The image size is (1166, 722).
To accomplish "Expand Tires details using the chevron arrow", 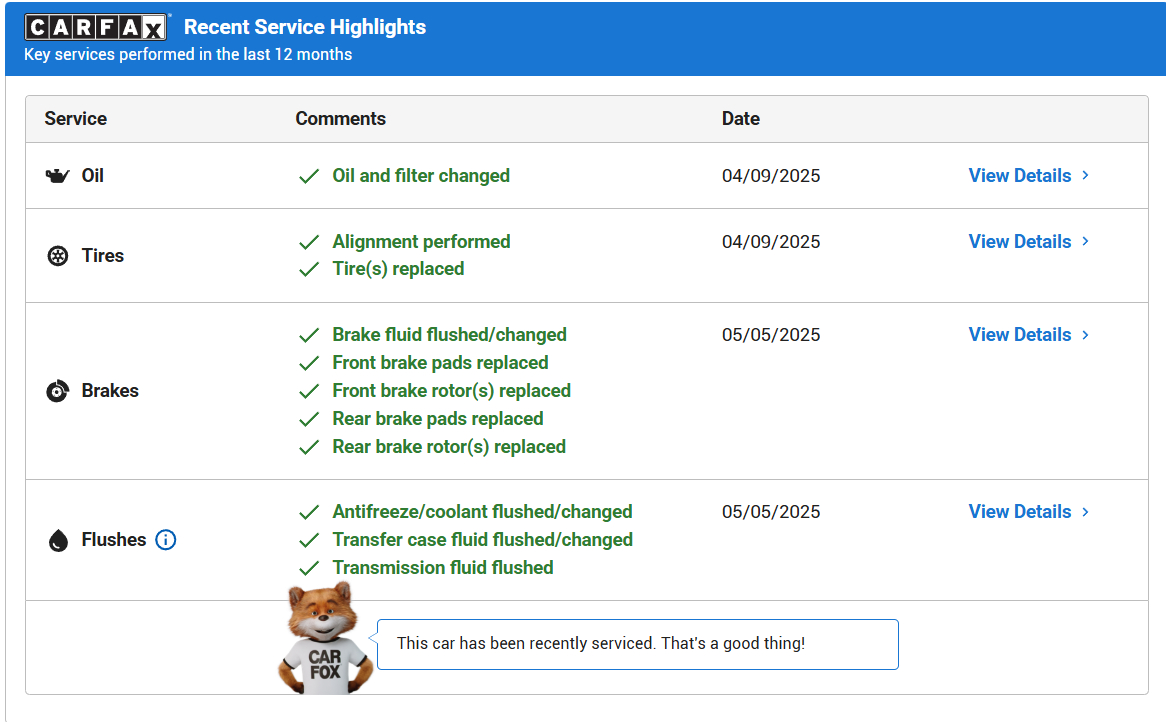I will (x=1086, y=242).
